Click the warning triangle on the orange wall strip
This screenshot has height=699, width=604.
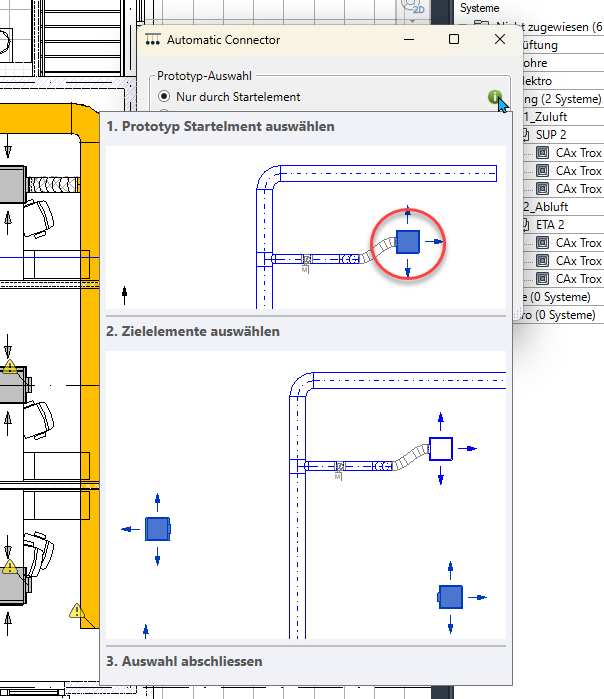(76, 610)
